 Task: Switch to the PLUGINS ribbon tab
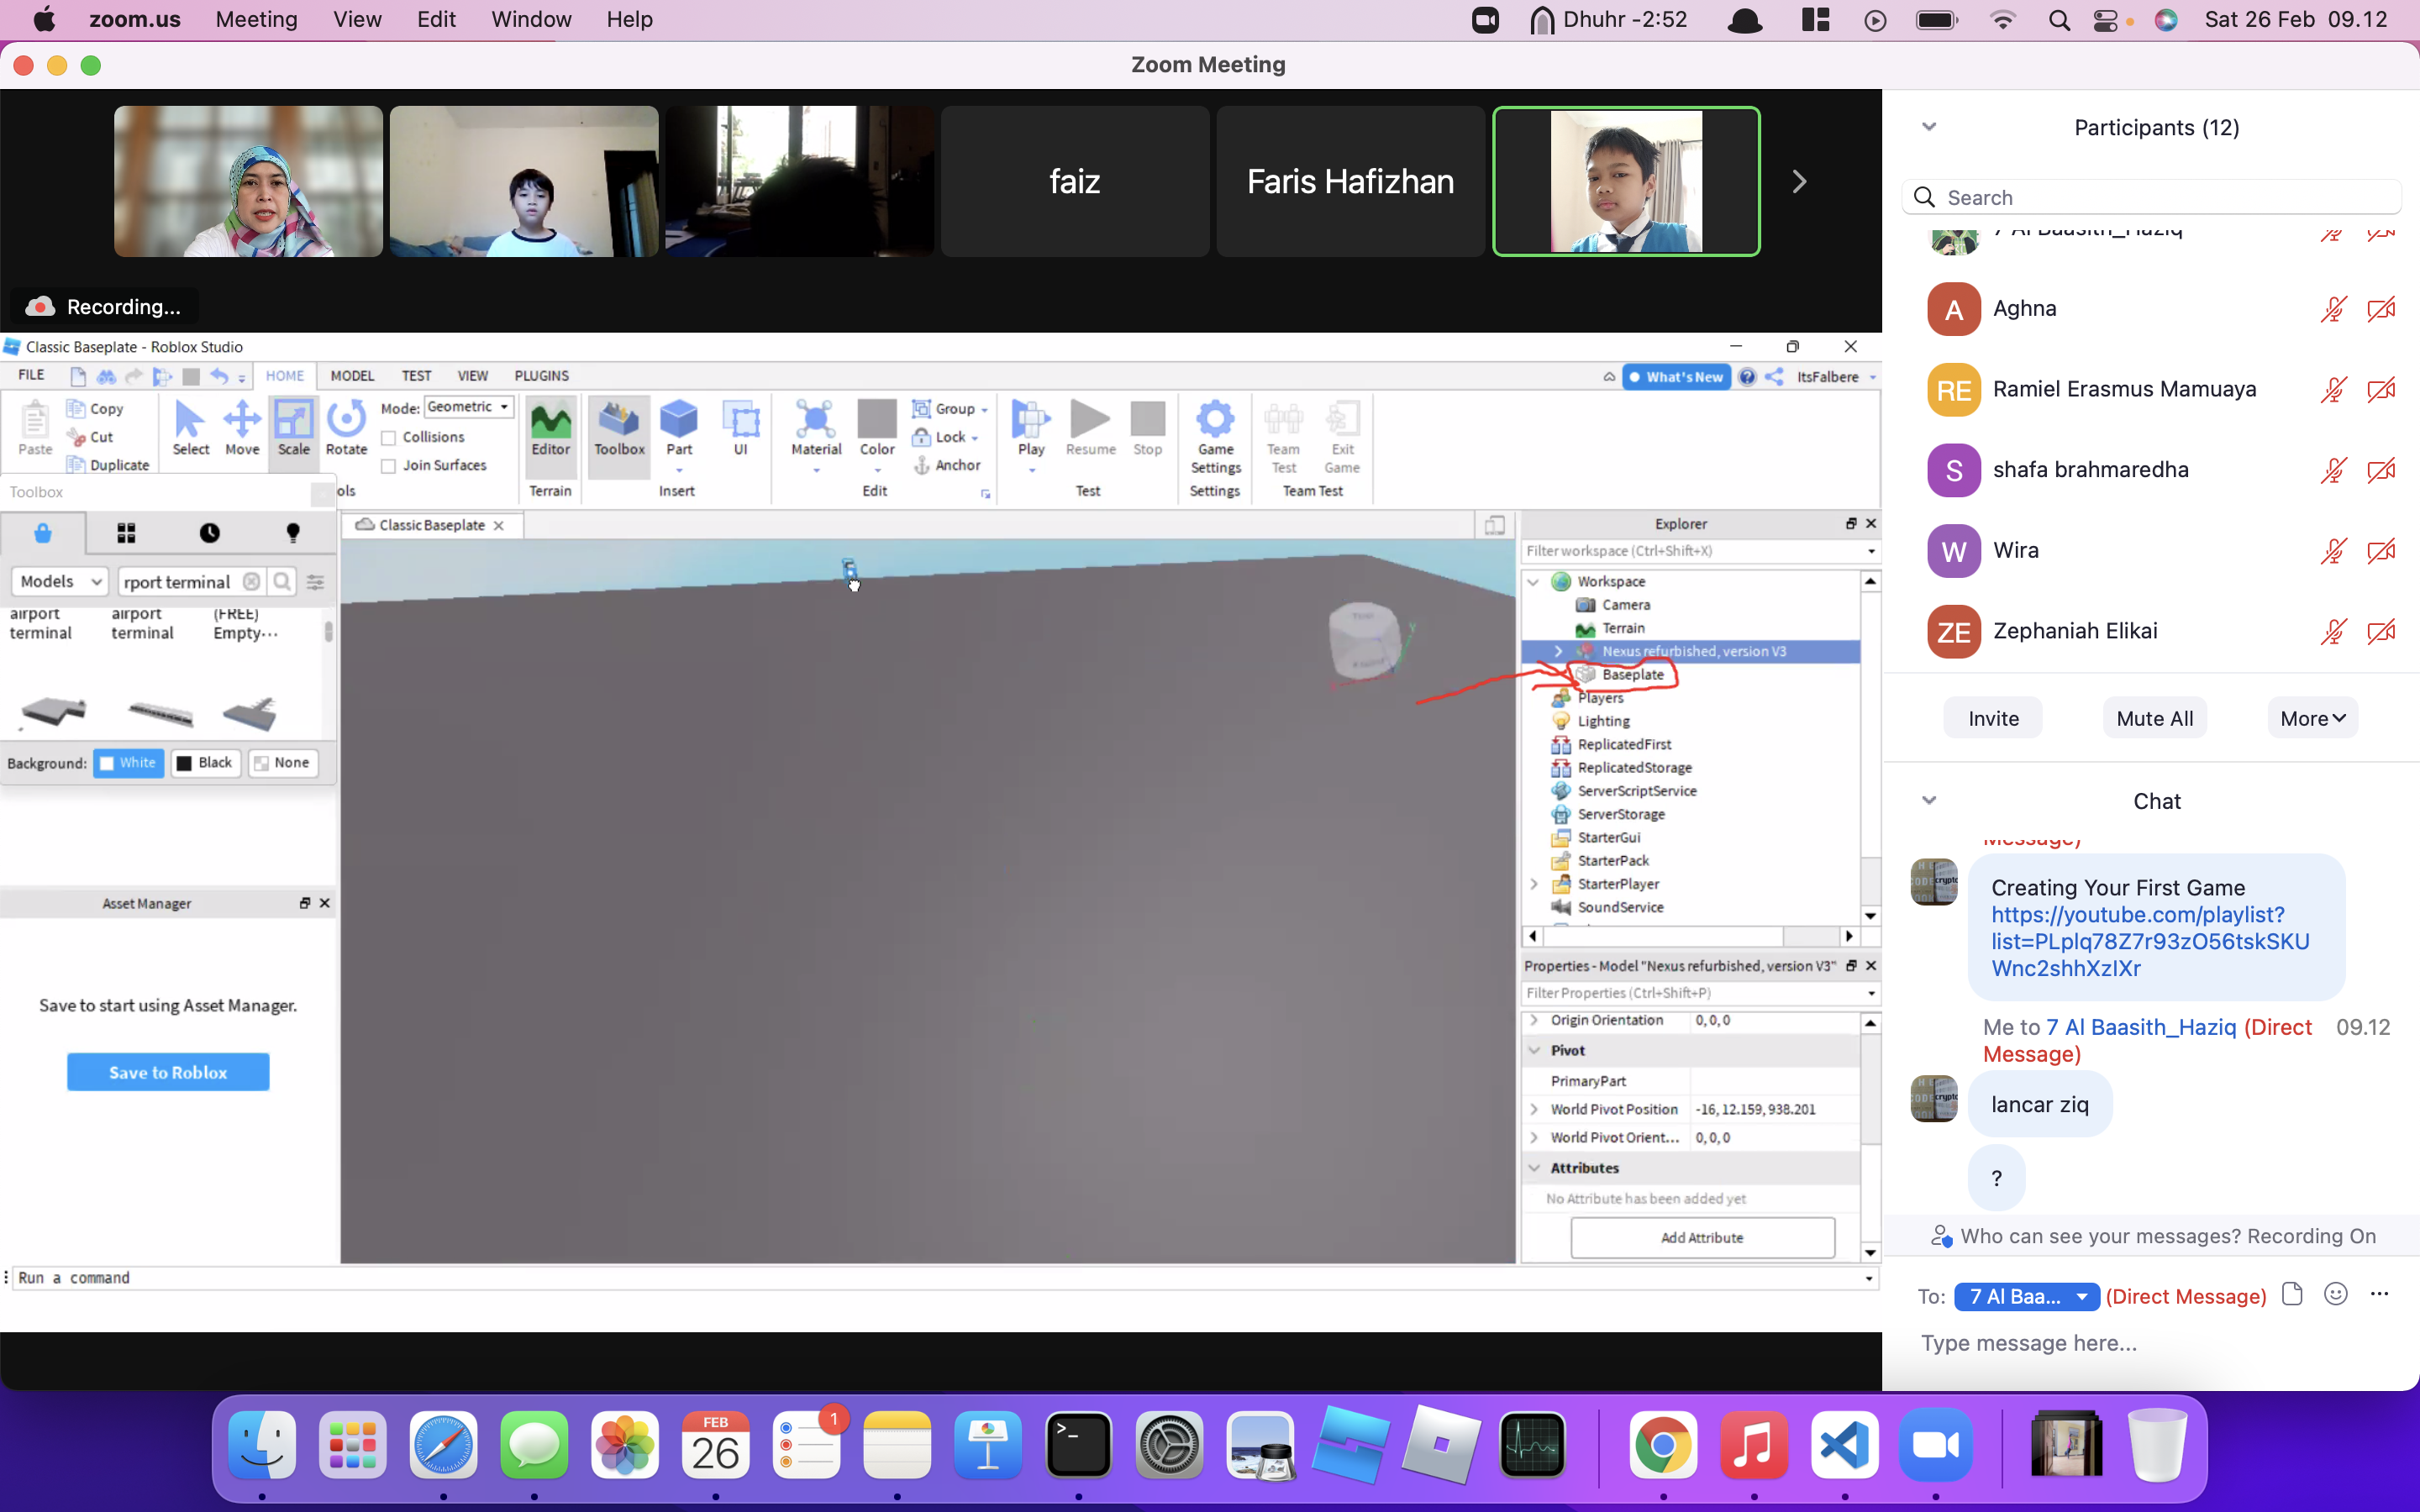coord(541,376)
